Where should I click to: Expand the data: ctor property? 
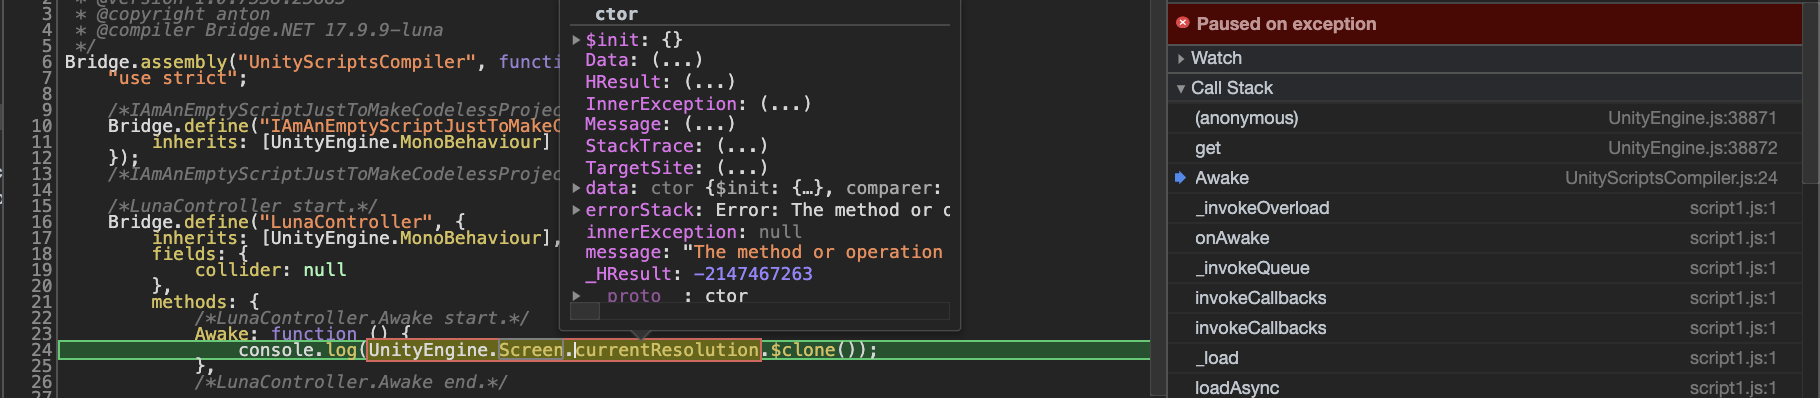576,188
